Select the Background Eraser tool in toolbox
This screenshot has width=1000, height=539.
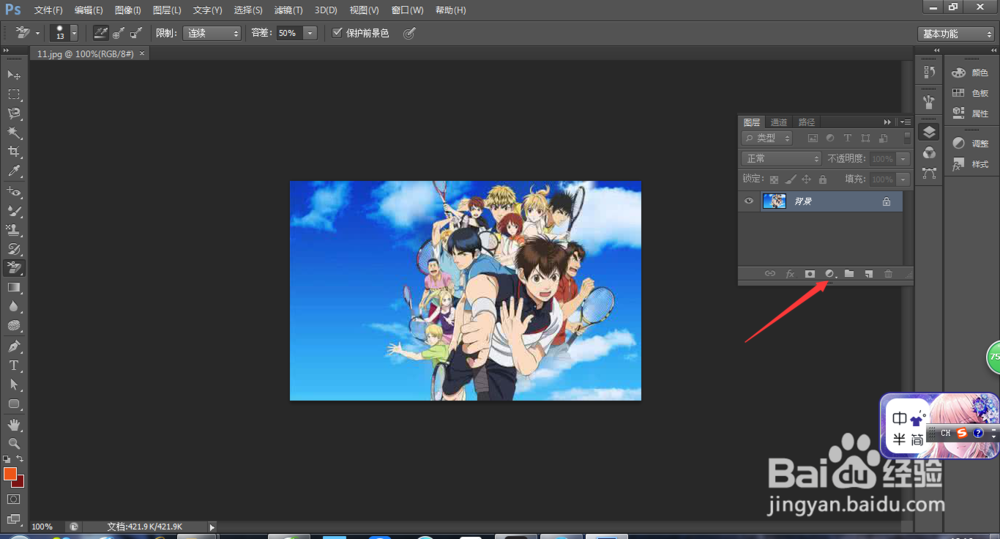[13, 268]
